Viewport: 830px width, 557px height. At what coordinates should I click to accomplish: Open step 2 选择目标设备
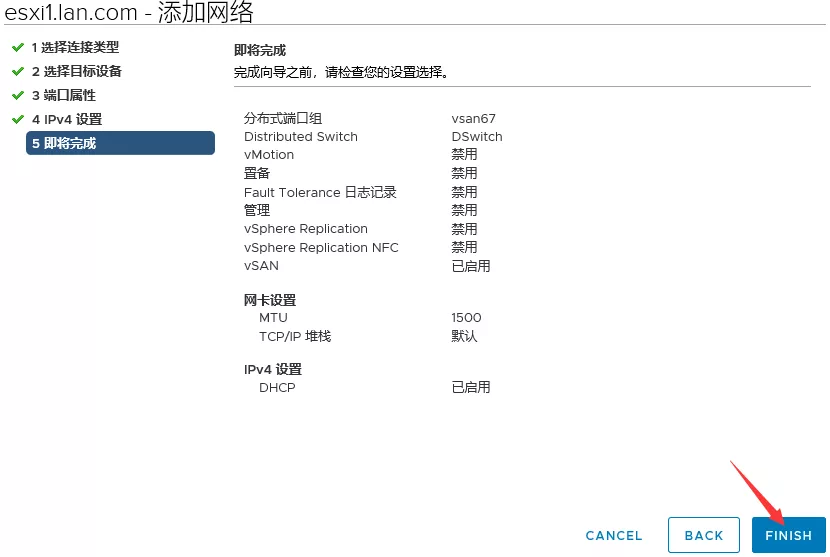point(76,71)
